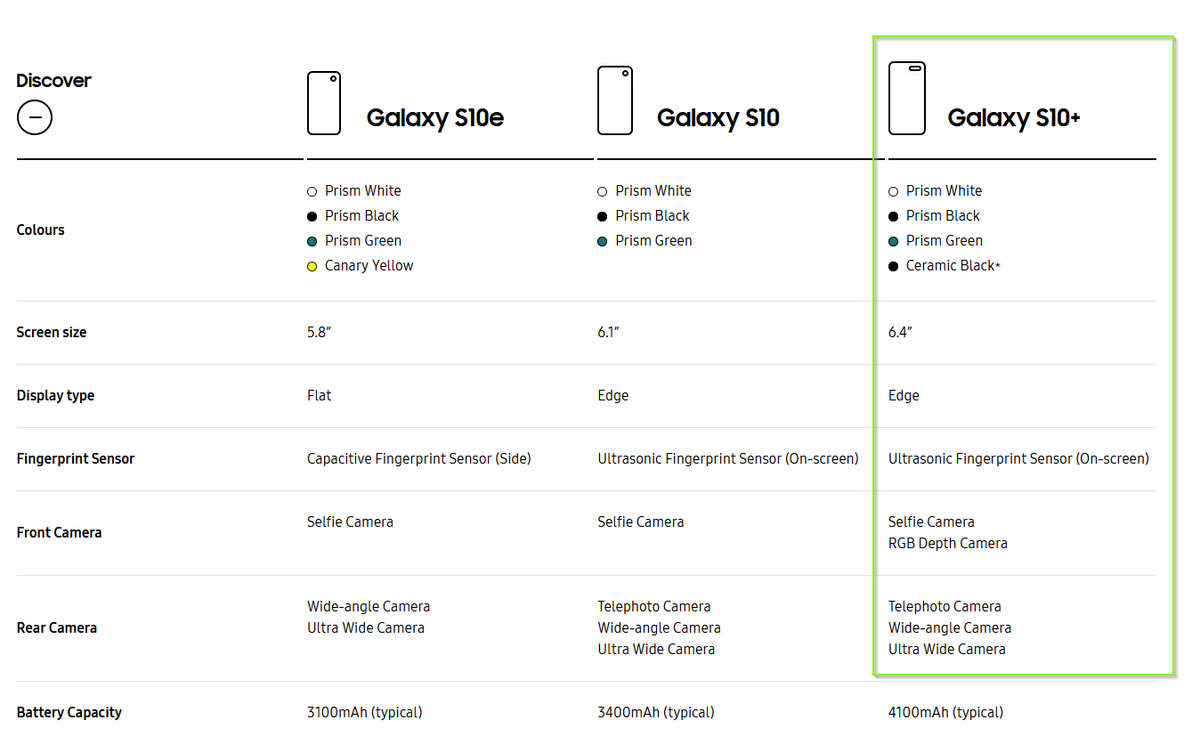This screenshot has height=743, width=1200.
Task: Click the Fingerprint Sensor row label
Action: [x=75, y=459]
